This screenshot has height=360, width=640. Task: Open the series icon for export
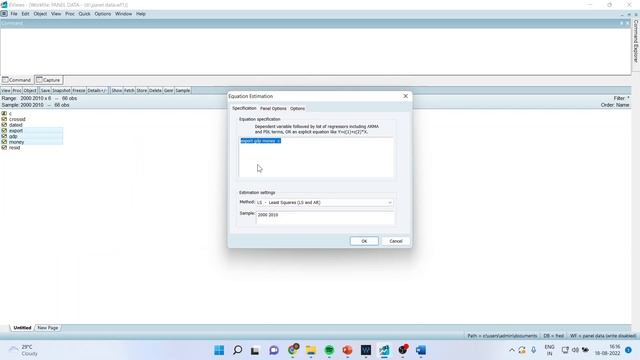pyautogui.click(x=4, y=131)
